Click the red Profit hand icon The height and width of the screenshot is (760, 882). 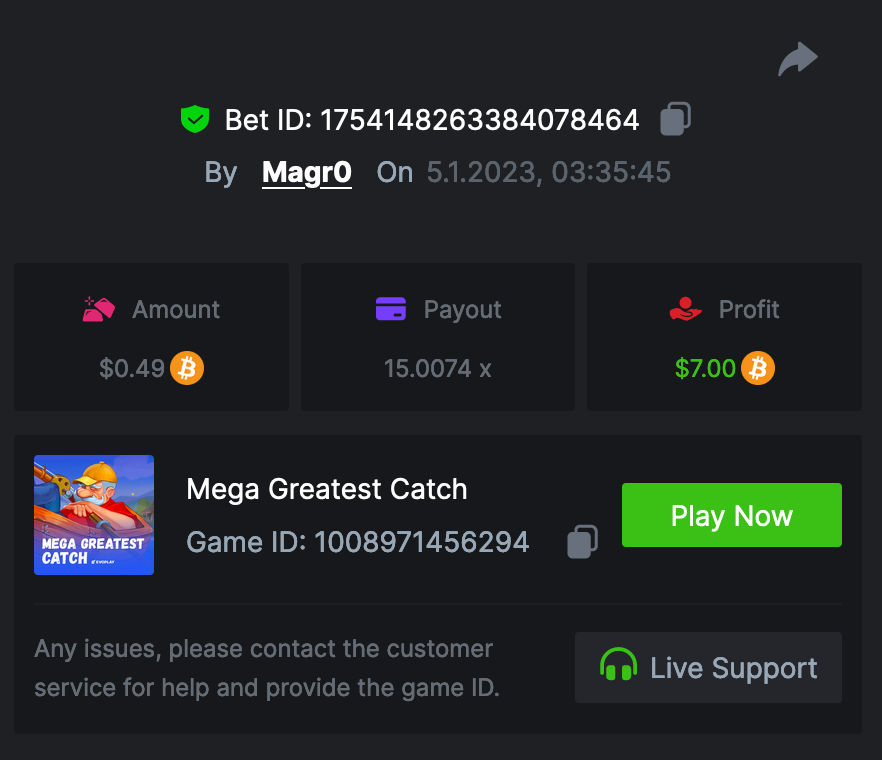coord(686,309)
